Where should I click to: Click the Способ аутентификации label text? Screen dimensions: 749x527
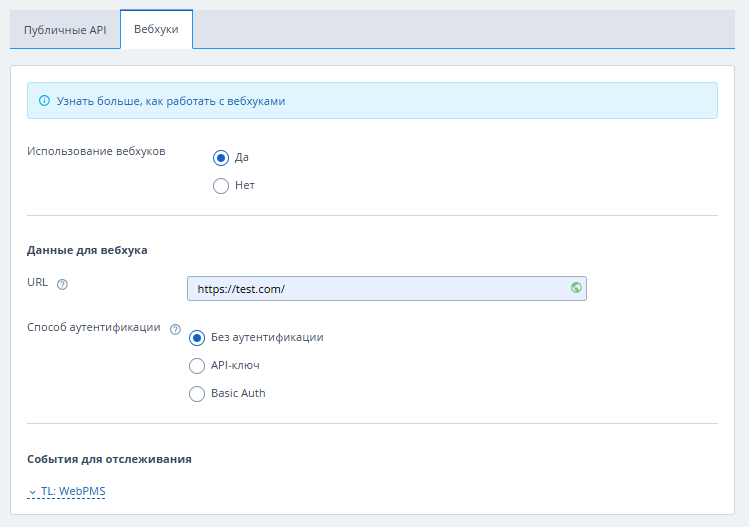pos(94,327)
